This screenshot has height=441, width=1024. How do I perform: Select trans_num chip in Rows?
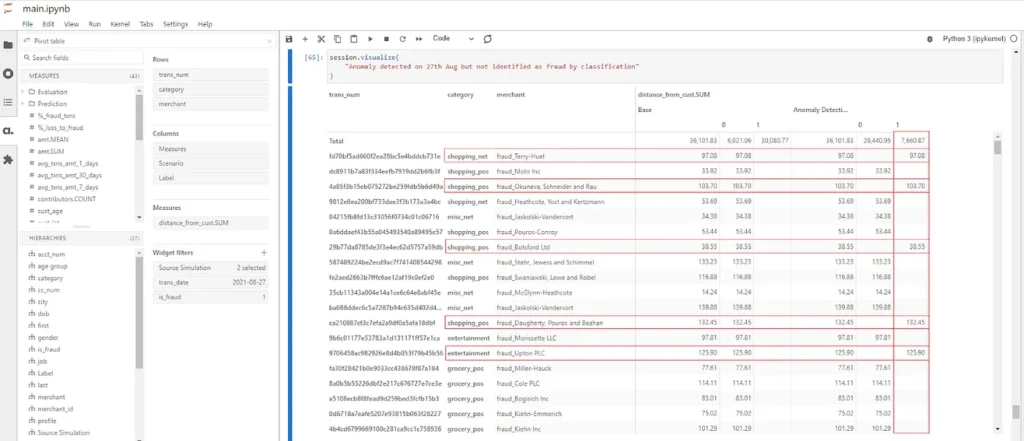coord(211,75)
